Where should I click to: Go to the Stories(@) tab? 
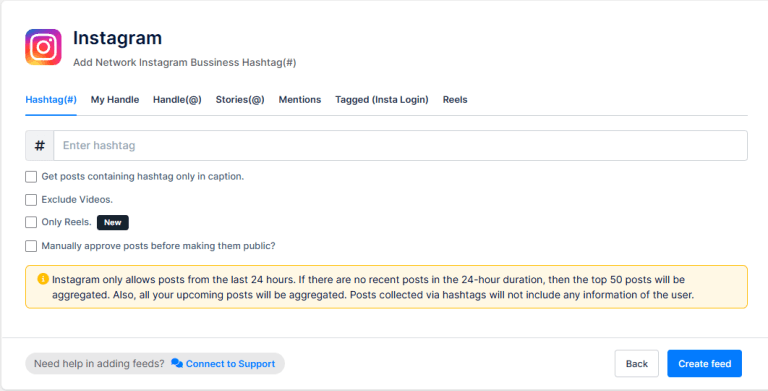(x=240, y=99)
